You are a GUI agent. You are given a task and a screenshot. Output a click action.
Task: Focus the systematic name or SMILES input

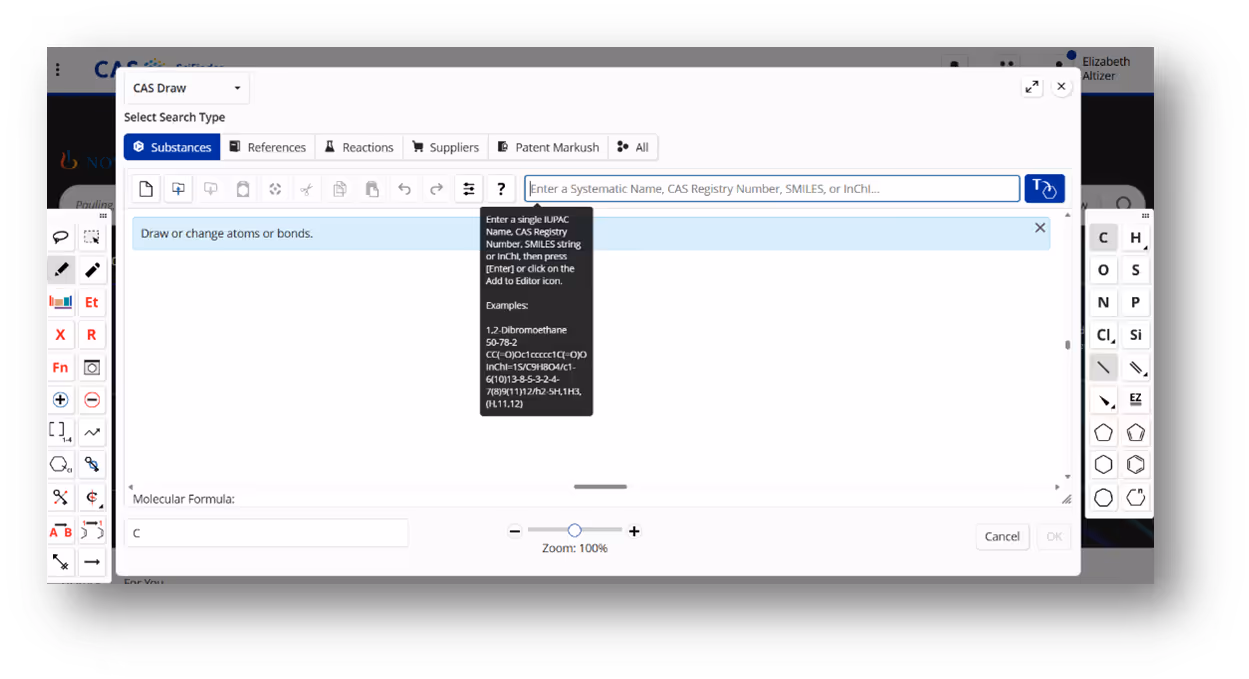pyautogui.click(x=772, y=189)
